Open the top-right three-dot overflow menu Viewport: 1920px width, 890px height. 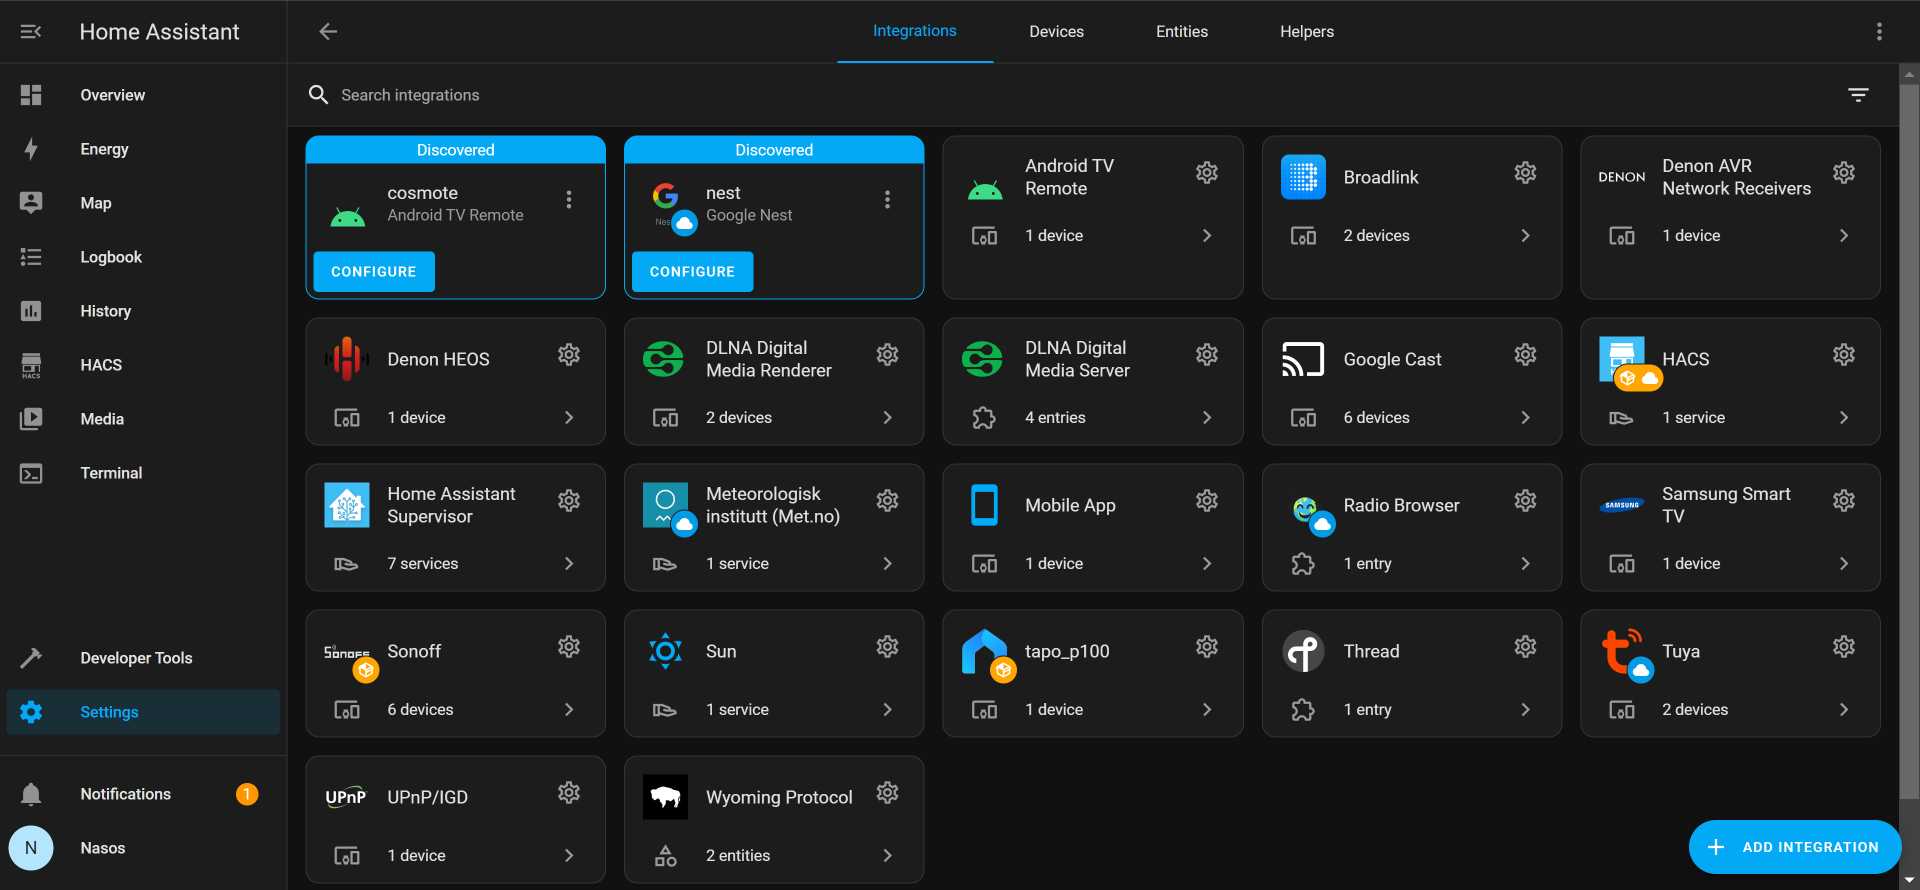click(x=1879, y=32)
